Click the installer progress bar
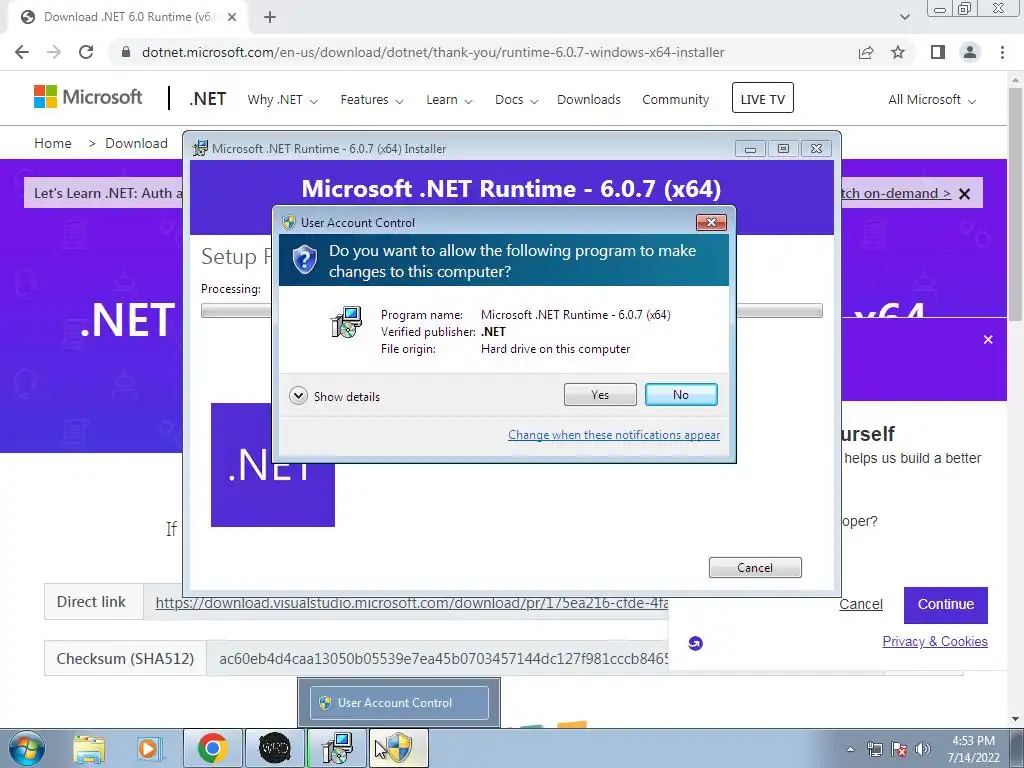 (x=511, y=311)
